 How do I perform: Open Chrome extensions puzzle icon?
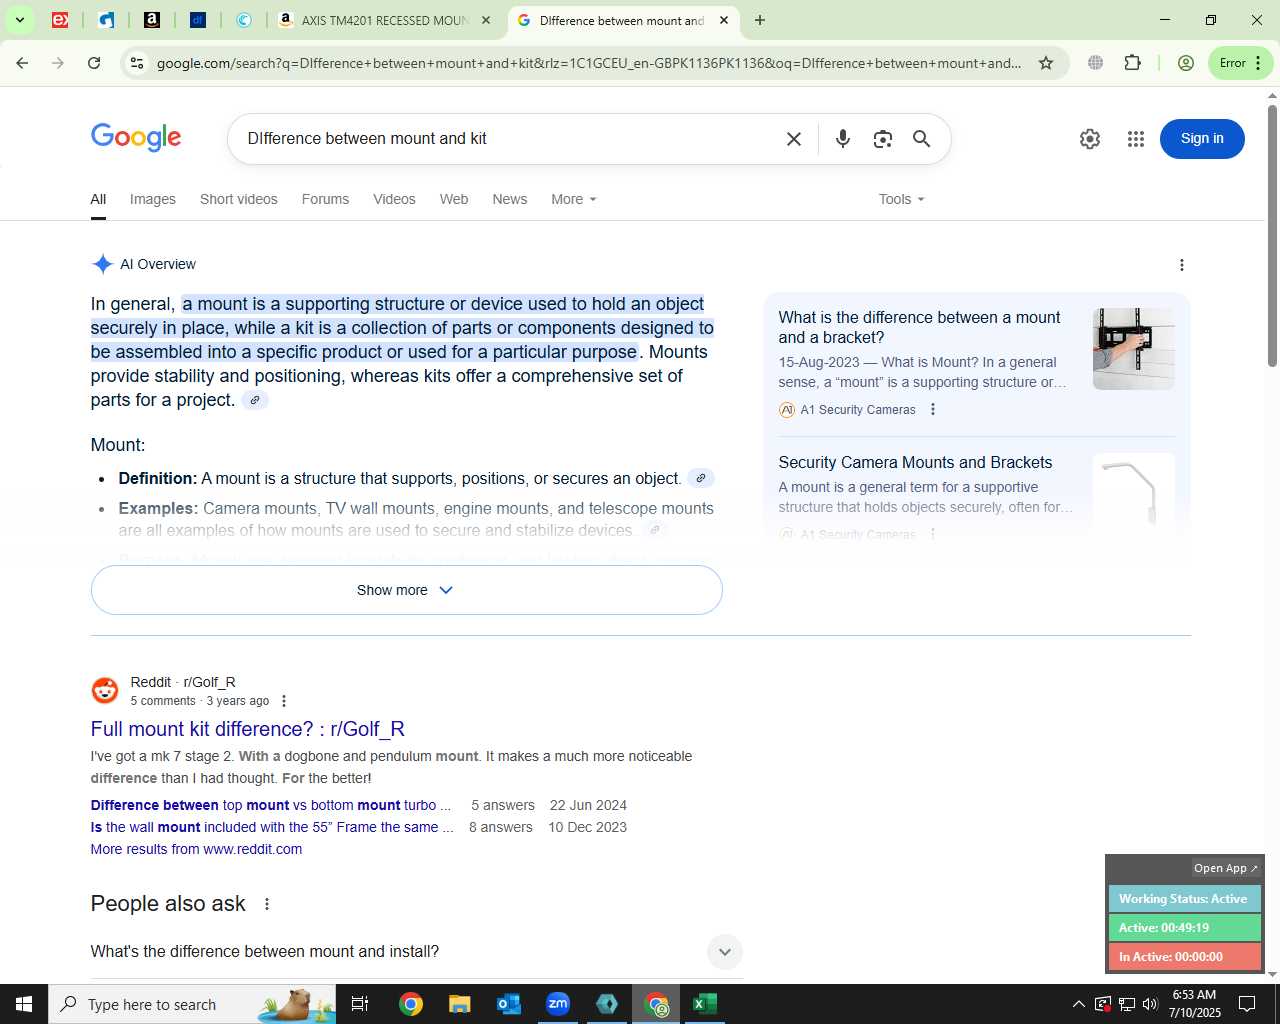(x=1132, y=63)
